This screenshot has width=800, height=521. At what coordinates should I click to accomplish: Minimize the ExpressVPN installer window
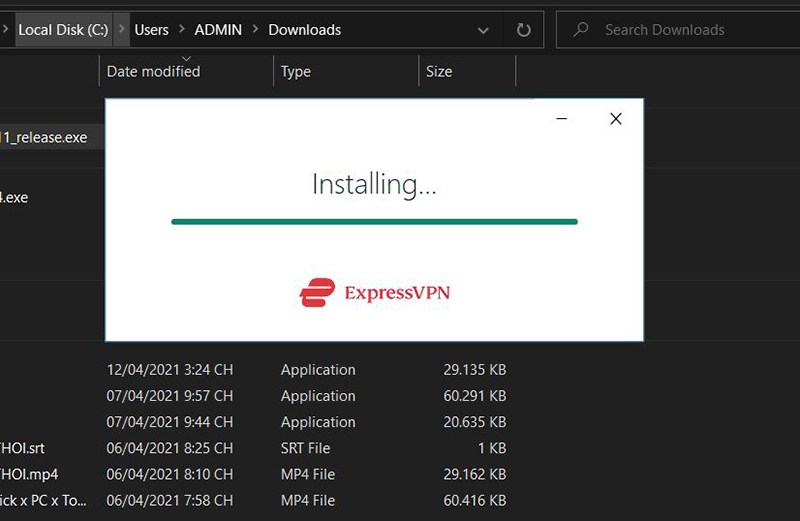point(562,119)
